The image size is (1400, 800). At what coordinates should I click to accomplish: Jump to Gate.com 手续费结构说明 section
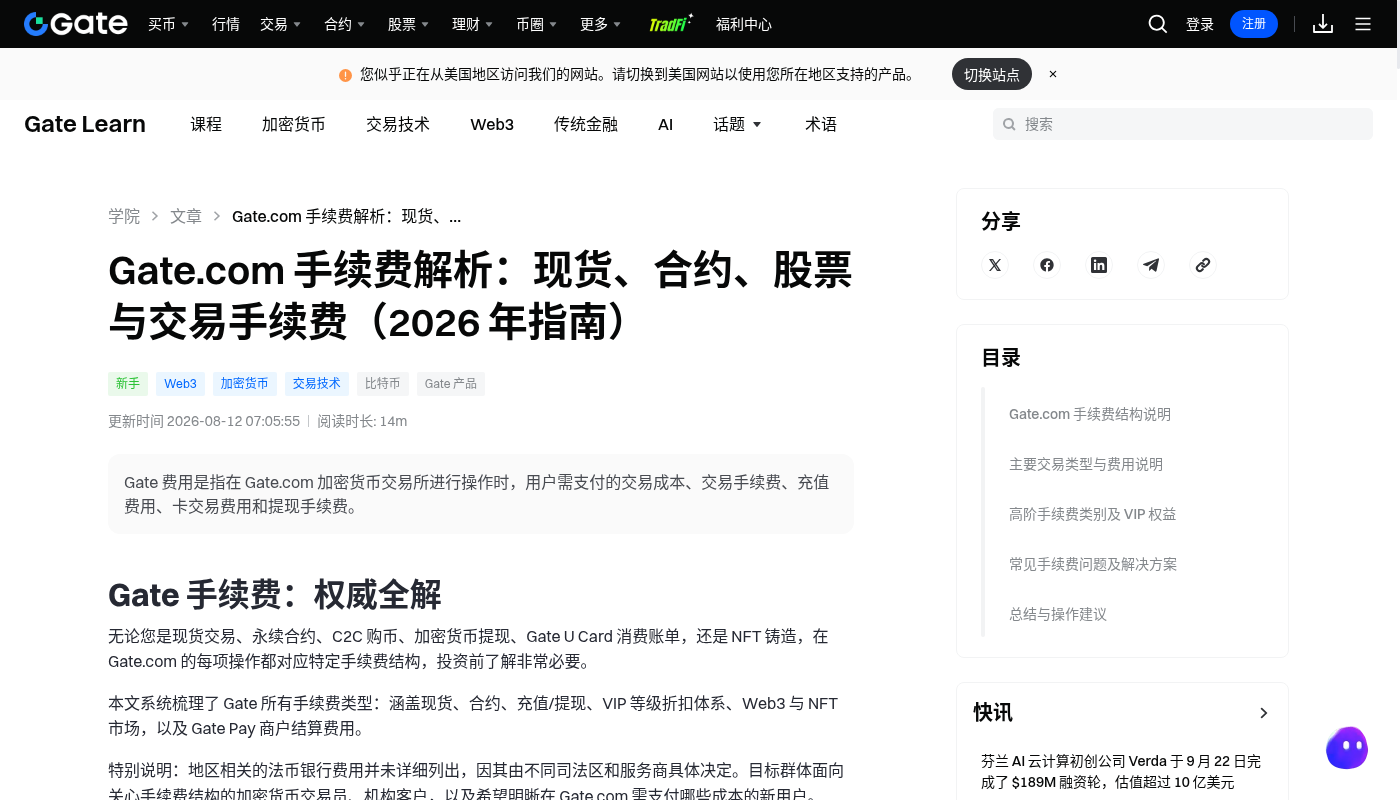coord(1090,414)
